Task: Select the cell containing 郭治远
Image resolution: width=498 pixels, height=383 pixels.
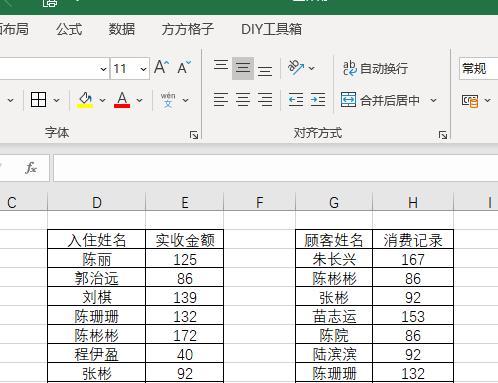Action: pyautogui.click(x=97, y=277)
